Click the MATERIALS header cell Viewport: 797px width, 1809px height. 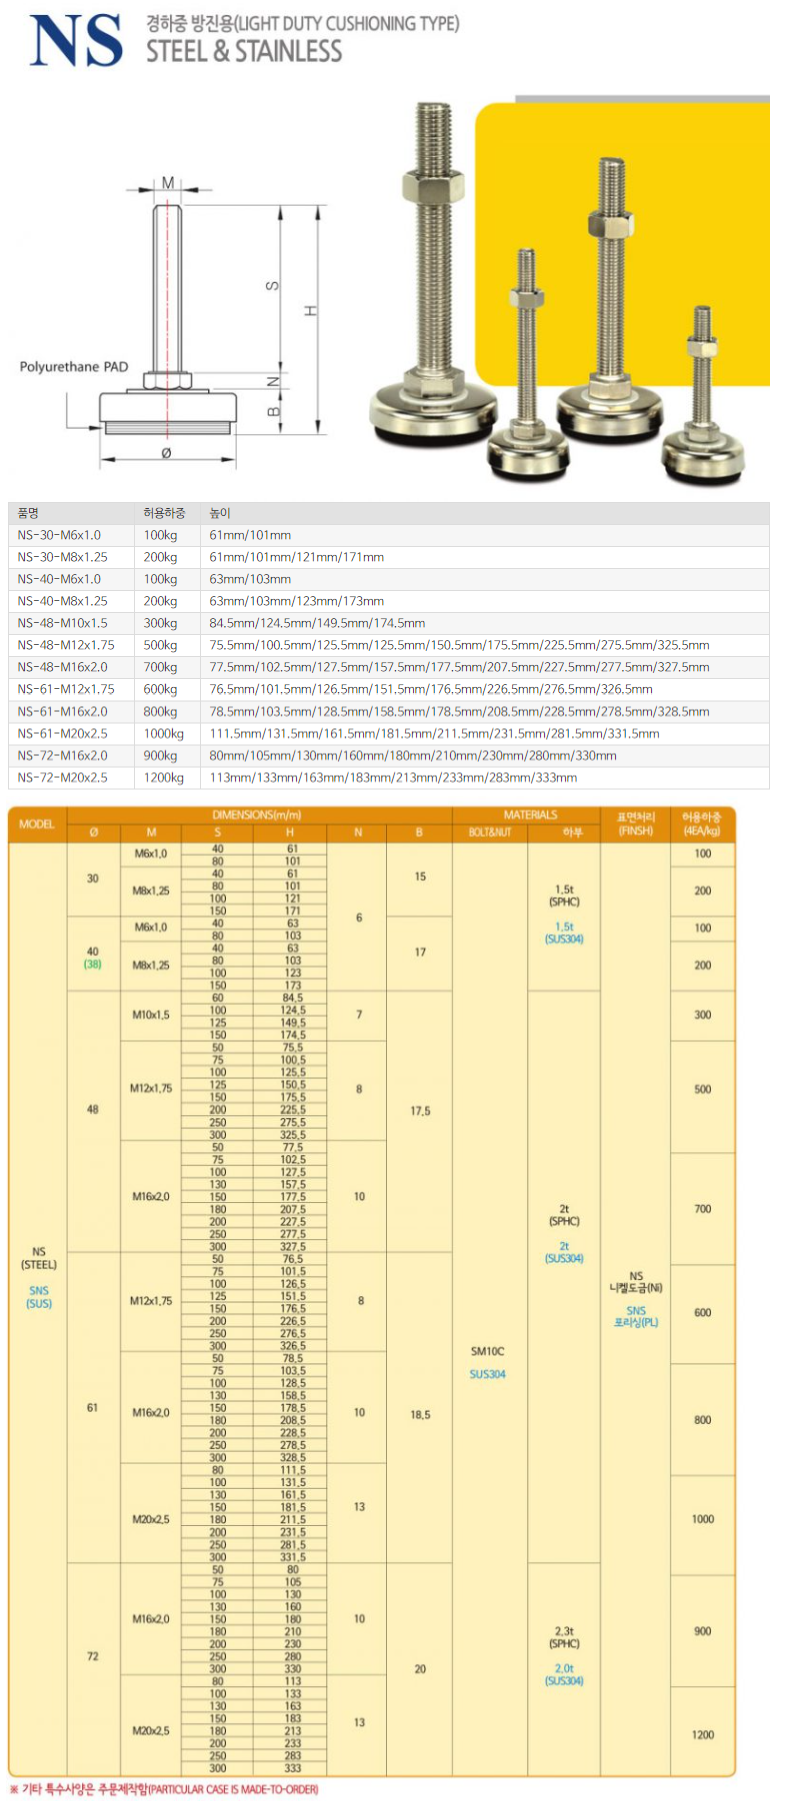pyautogui.click(x=530, y=815)
